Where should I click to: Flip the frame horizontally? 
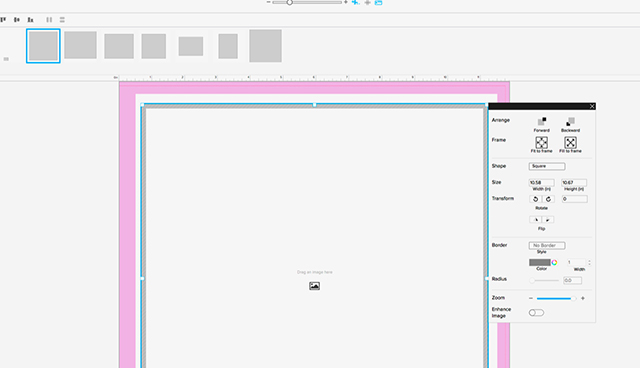[536, 219]
